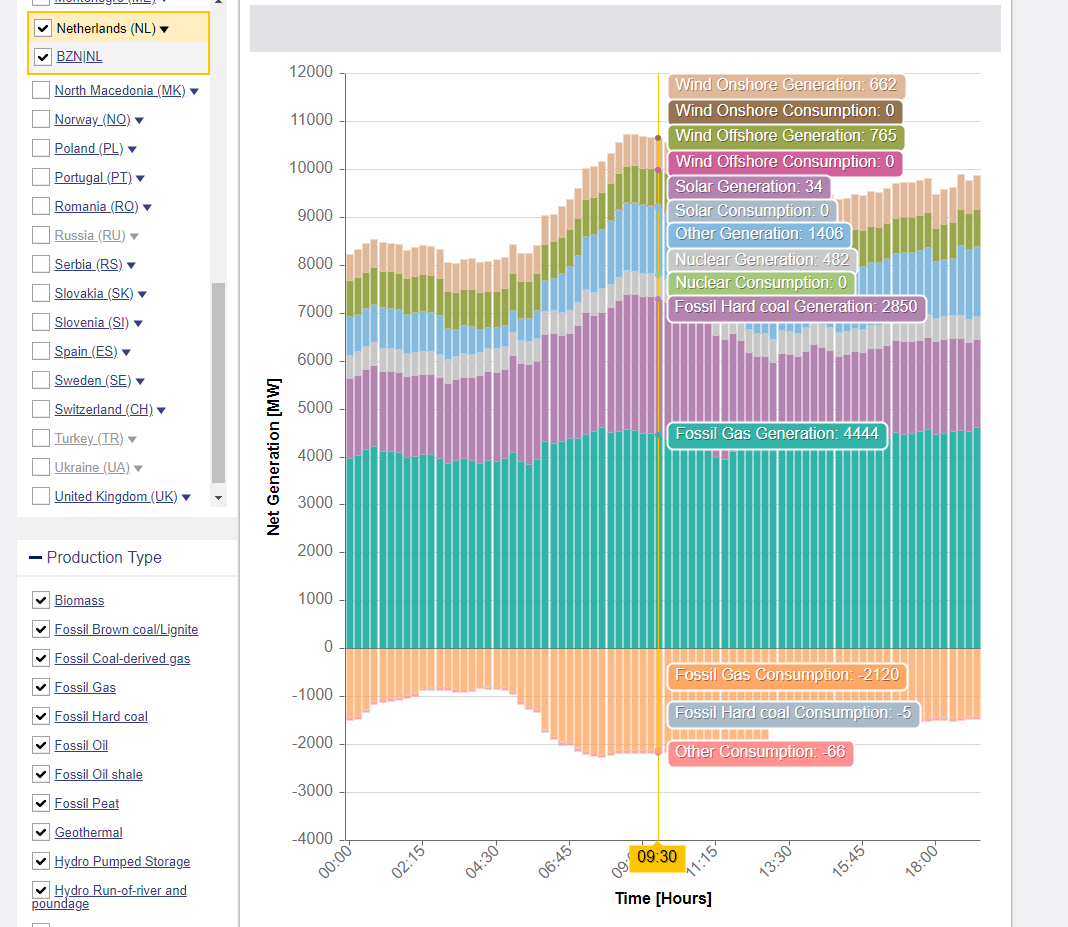This screenshot has height=927, width=1068.
Task: Click the Fossil Coal-derived gas link
Action: coord(122,659)
